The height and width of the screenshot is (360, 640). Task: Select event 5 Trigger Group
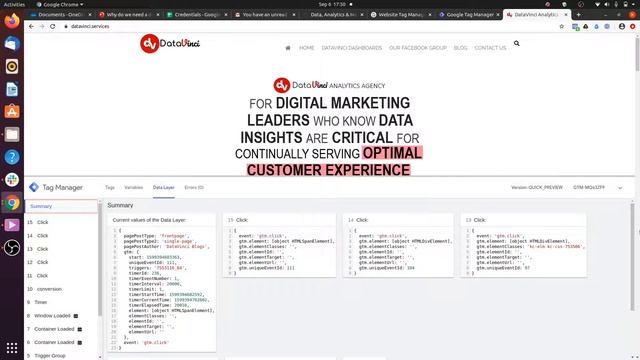(61, 356)
